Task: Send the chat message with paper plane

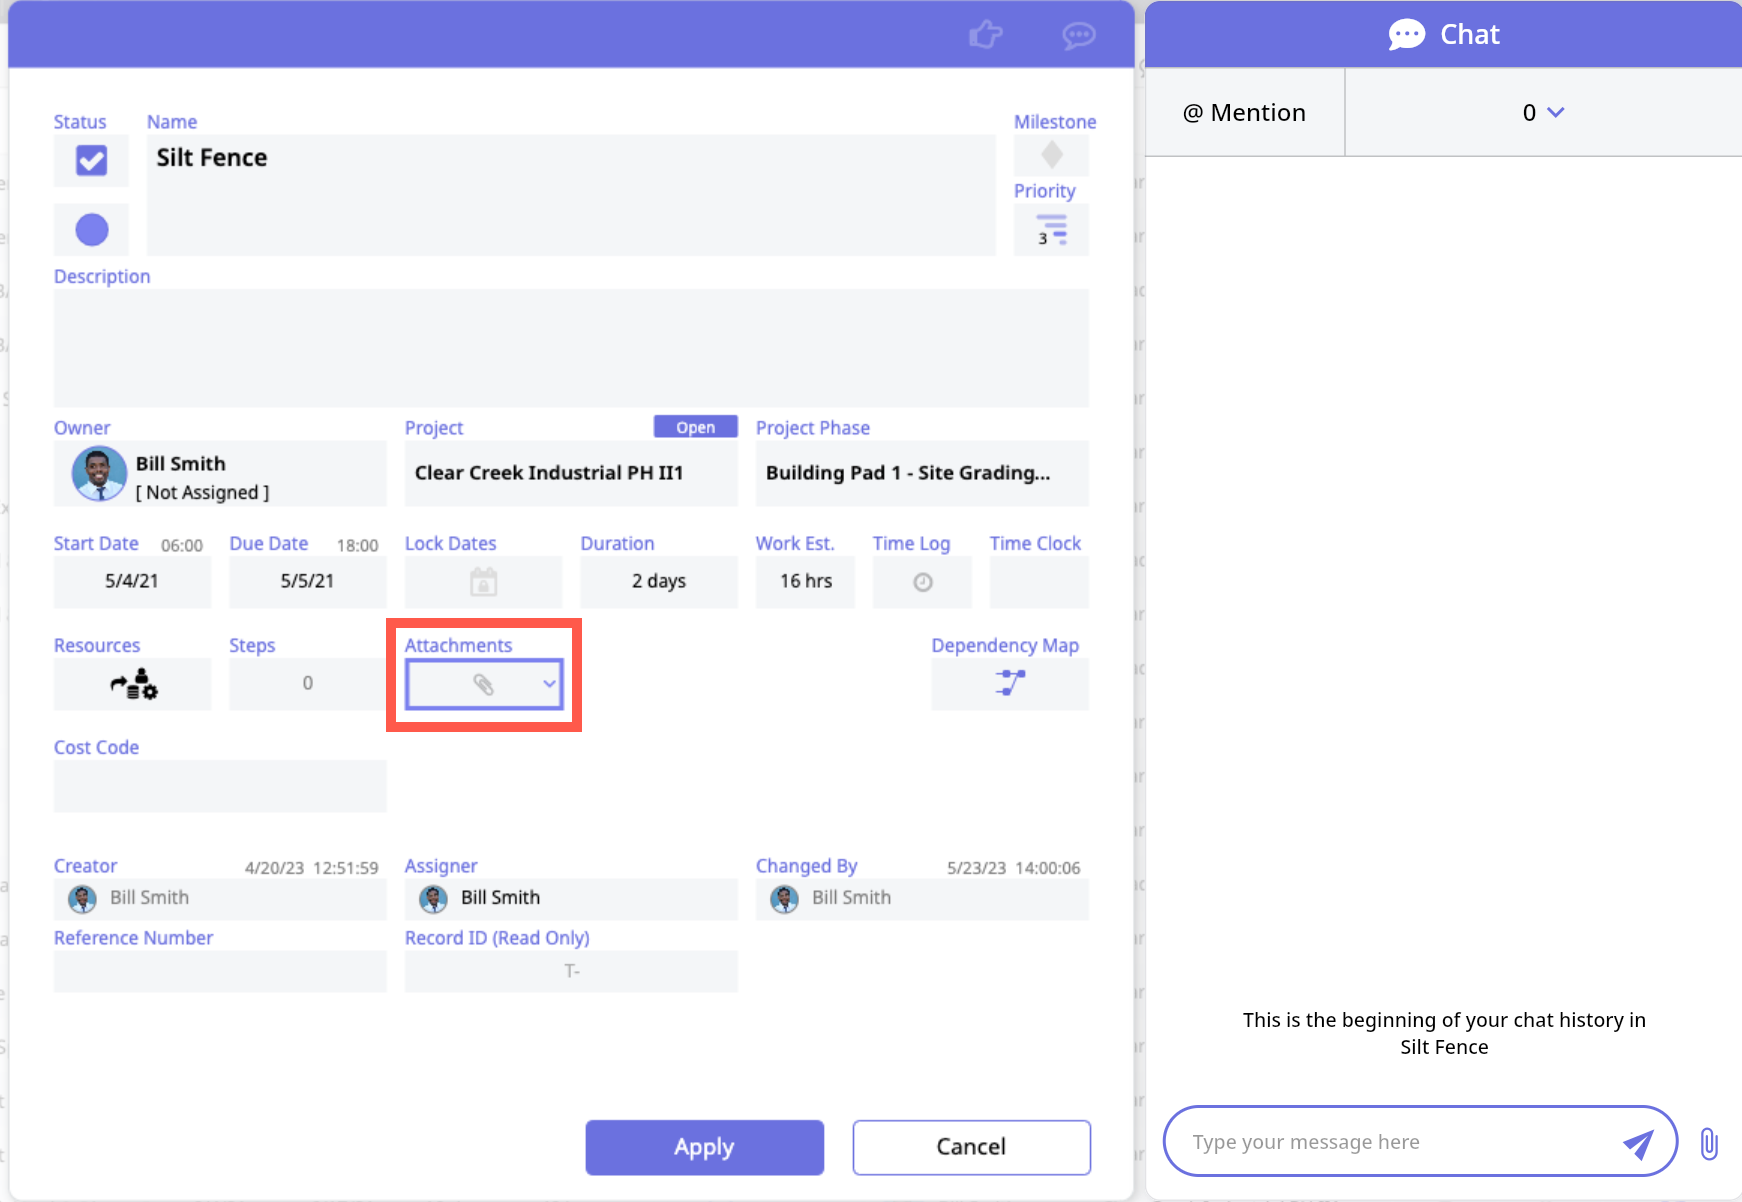Action: coord(1637,1143)
